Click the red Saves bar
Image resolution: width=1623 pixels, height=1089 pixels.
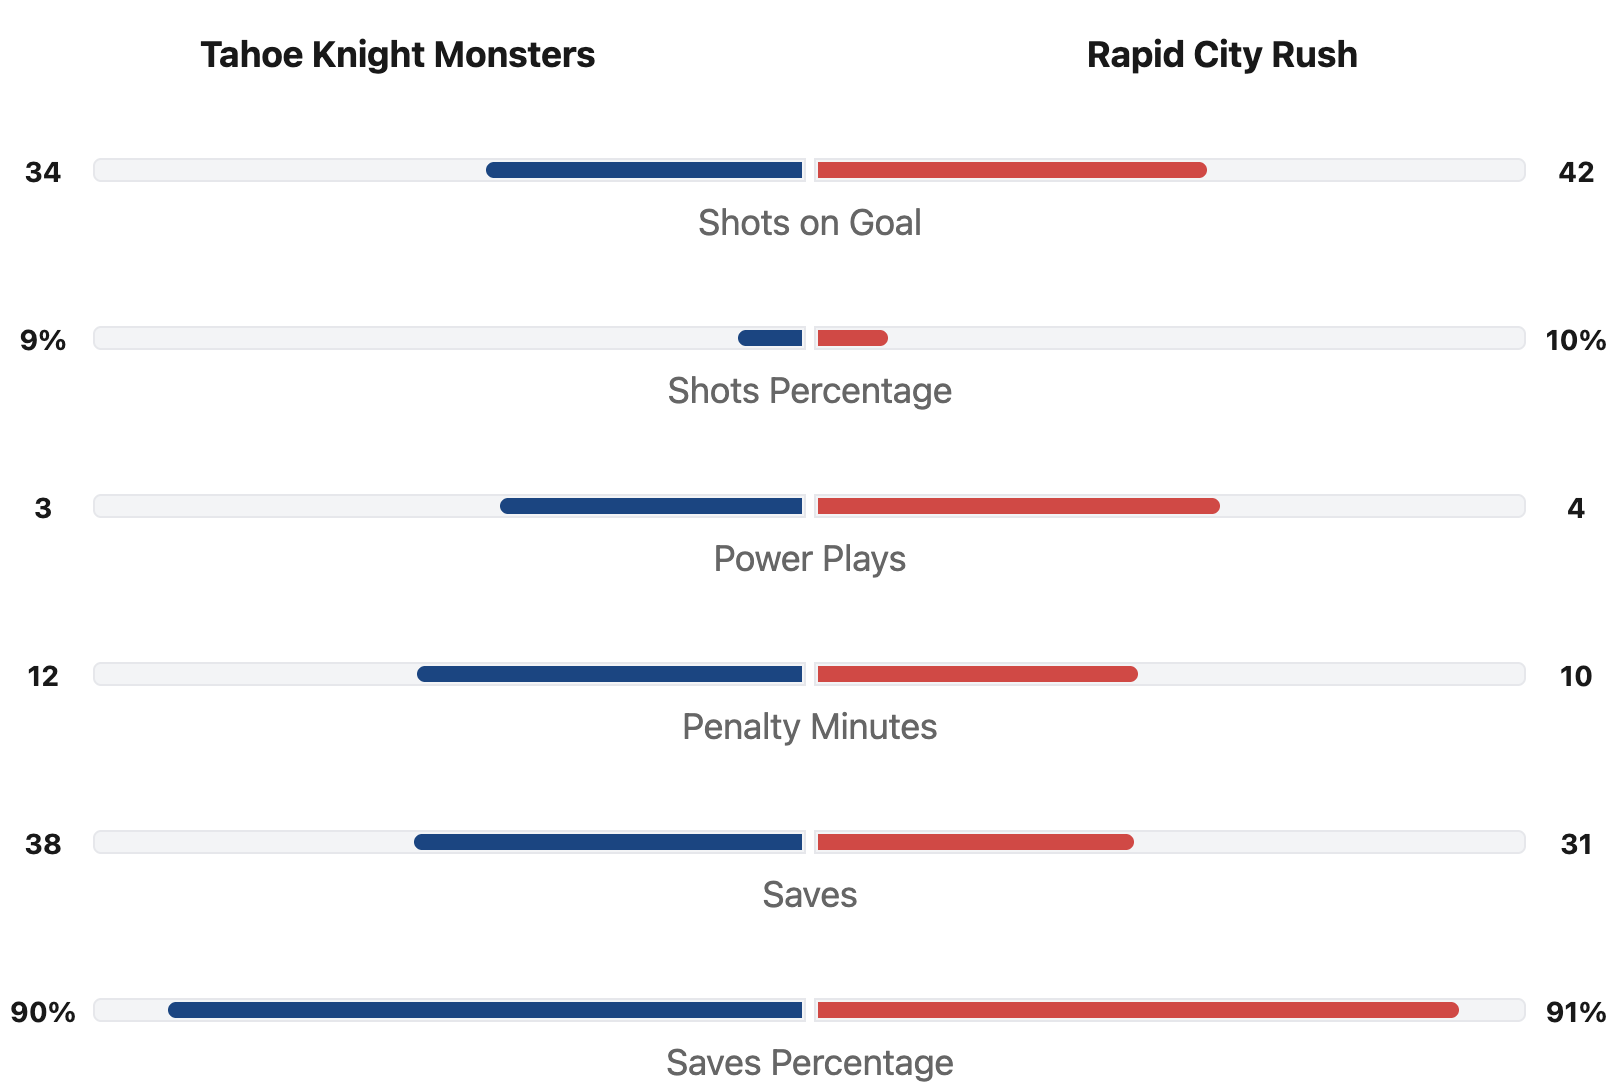pyautogui.click(x=975, y=842)
